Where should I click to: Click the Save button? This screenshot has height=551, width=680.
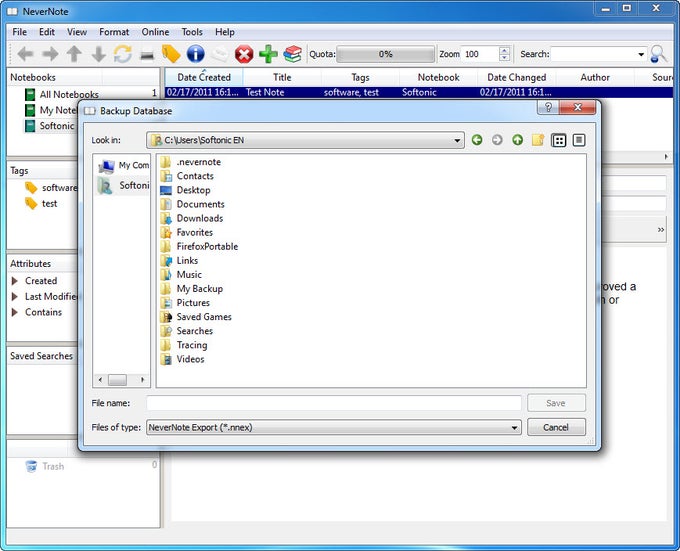tap(556, 403)
